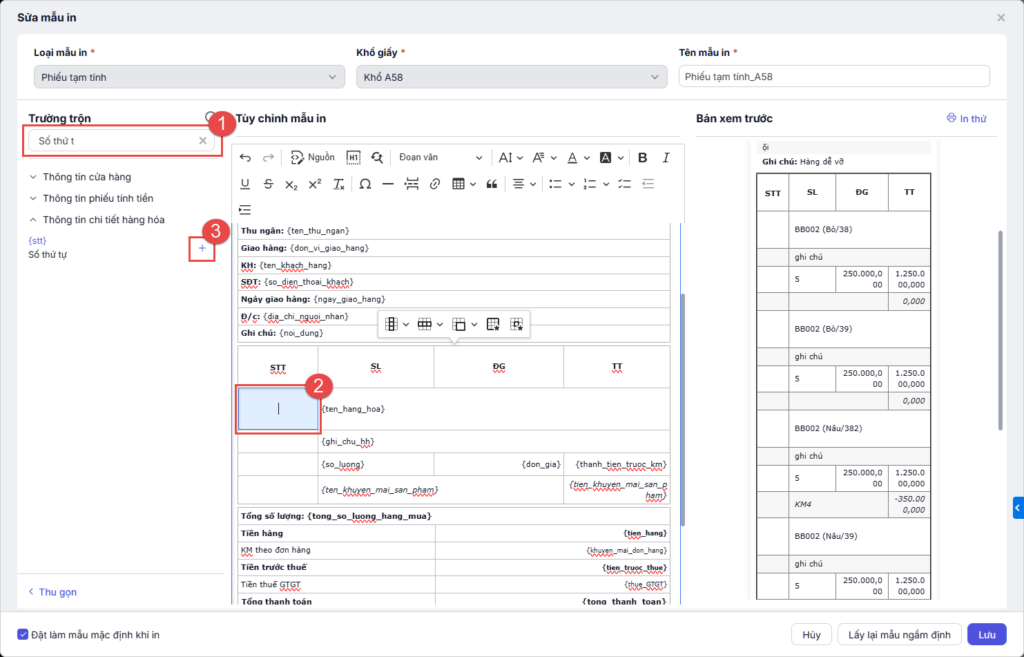Click the Undo icon in editor toolbar
This screenshot has width=1024, height=657.
tap(246, 158)
